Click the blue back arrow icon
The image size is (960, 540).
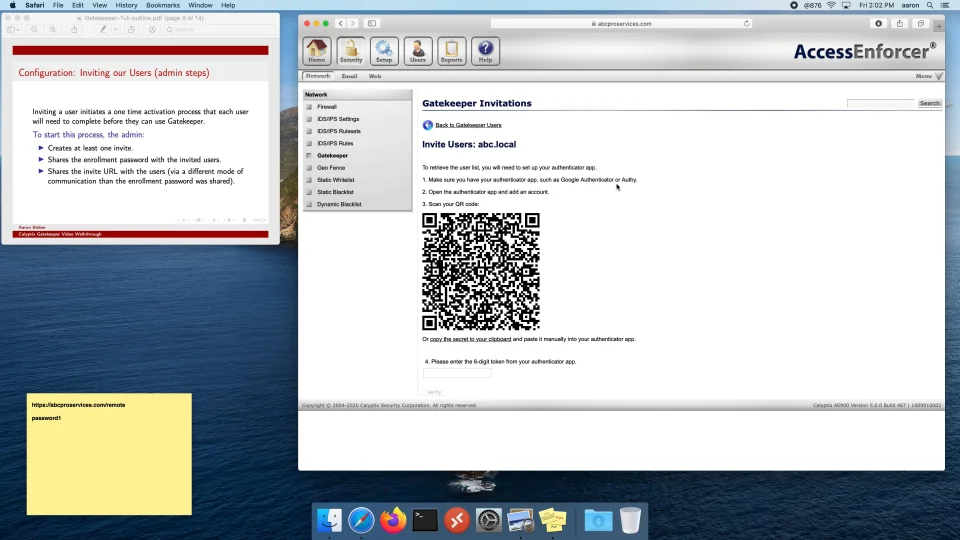click(x=428, y=125)
